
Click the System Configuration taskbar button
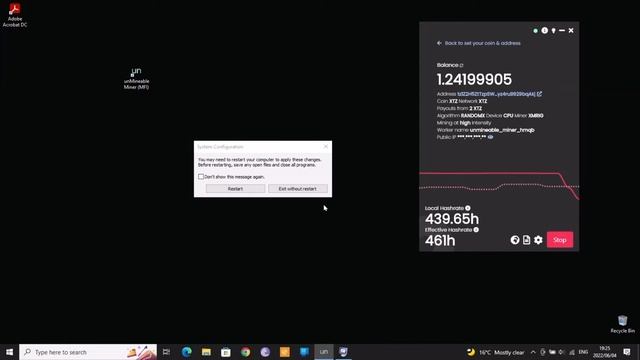[x=343, y=352]
